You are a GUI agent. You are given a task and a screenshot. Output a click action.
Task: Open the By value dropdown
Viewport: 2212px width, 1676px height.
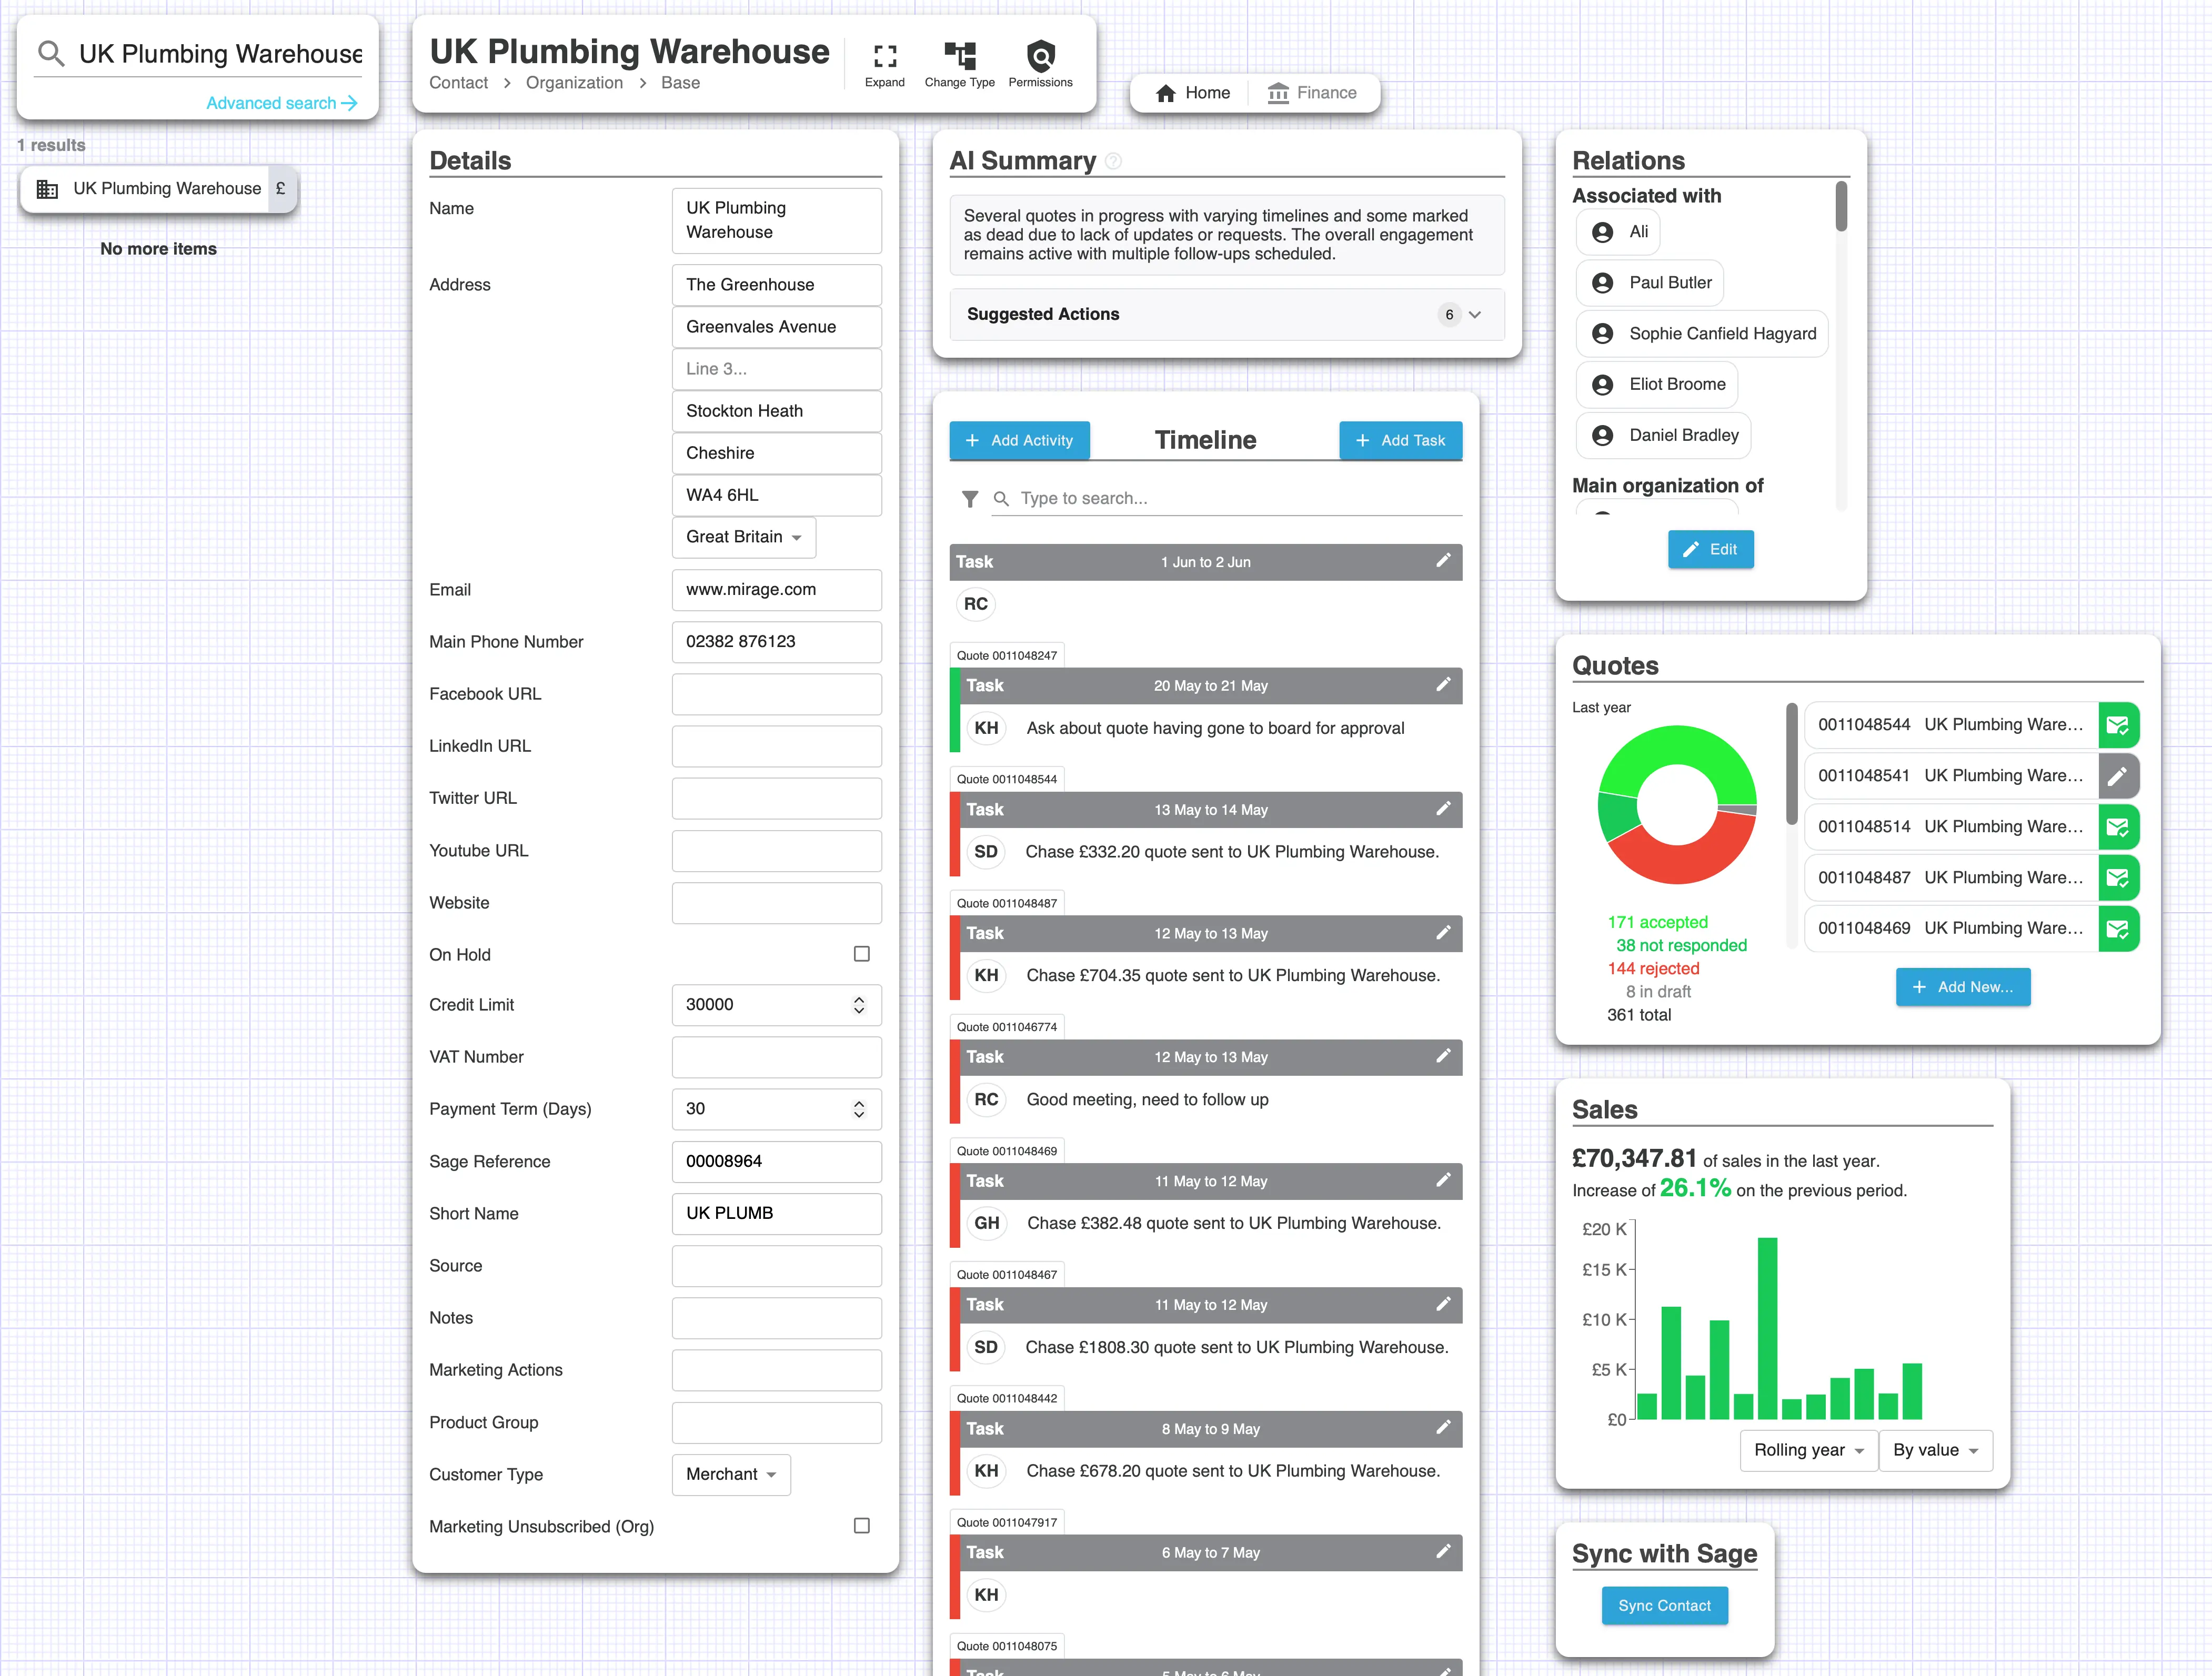pos(1935,1450)
